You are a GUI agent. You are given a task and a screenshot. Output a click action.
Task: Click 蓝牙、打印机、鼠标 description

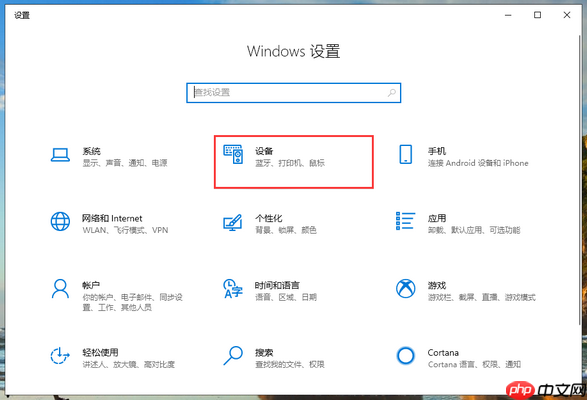pyautogui.click(x=290, y=163)
